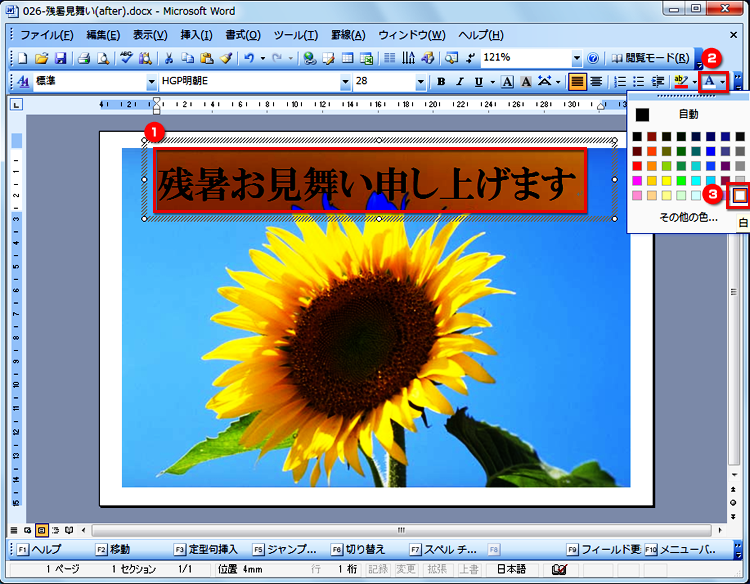Toggle 上書 overwrite mode indicator
The height and width of the screenshot is (584, 750).
click(x=469, y=569)
